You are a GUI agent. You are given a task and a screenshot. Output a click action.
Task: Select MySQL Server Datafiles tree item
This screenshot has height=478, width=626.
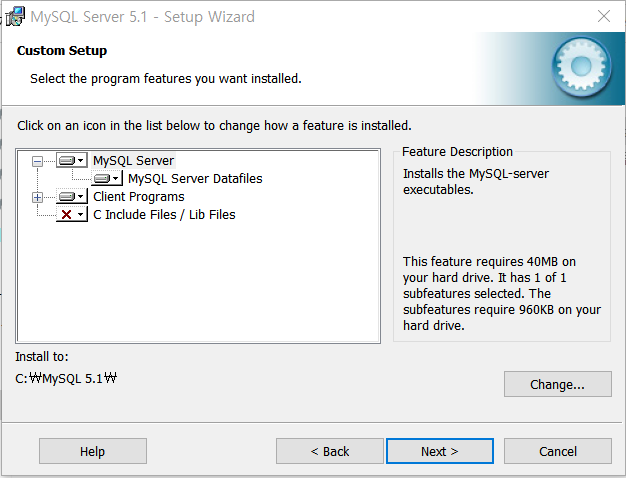coord(195,179)
